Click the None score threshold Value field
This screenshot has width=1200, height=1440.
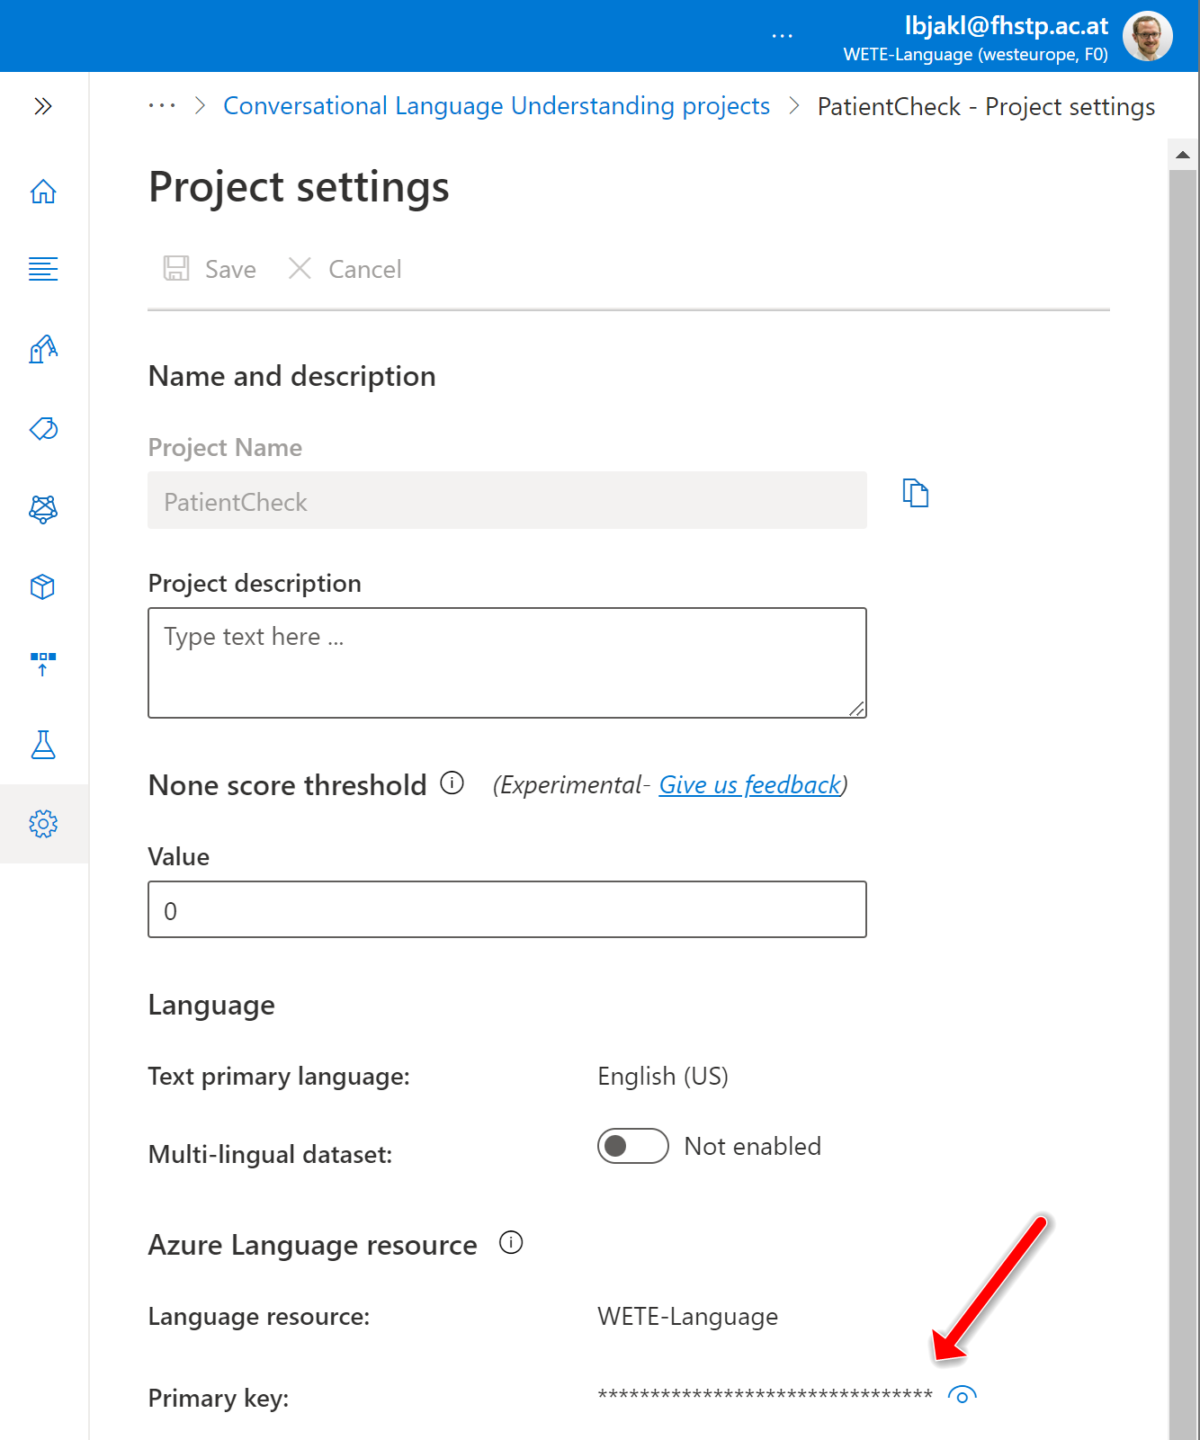pos(507,909)
